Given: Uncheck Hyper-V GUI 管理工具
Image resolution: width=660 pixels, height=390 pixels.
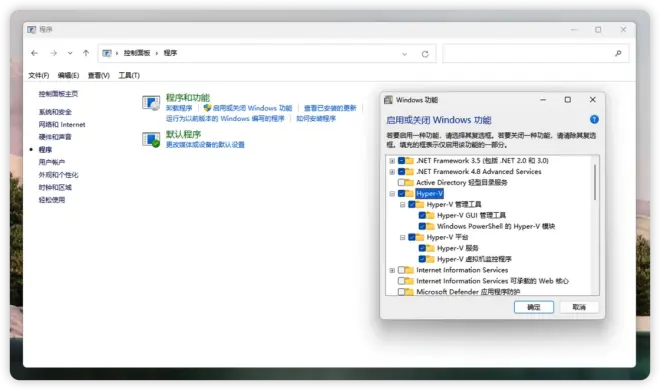Looking at the screenshot, I should (x=422, y=215).
